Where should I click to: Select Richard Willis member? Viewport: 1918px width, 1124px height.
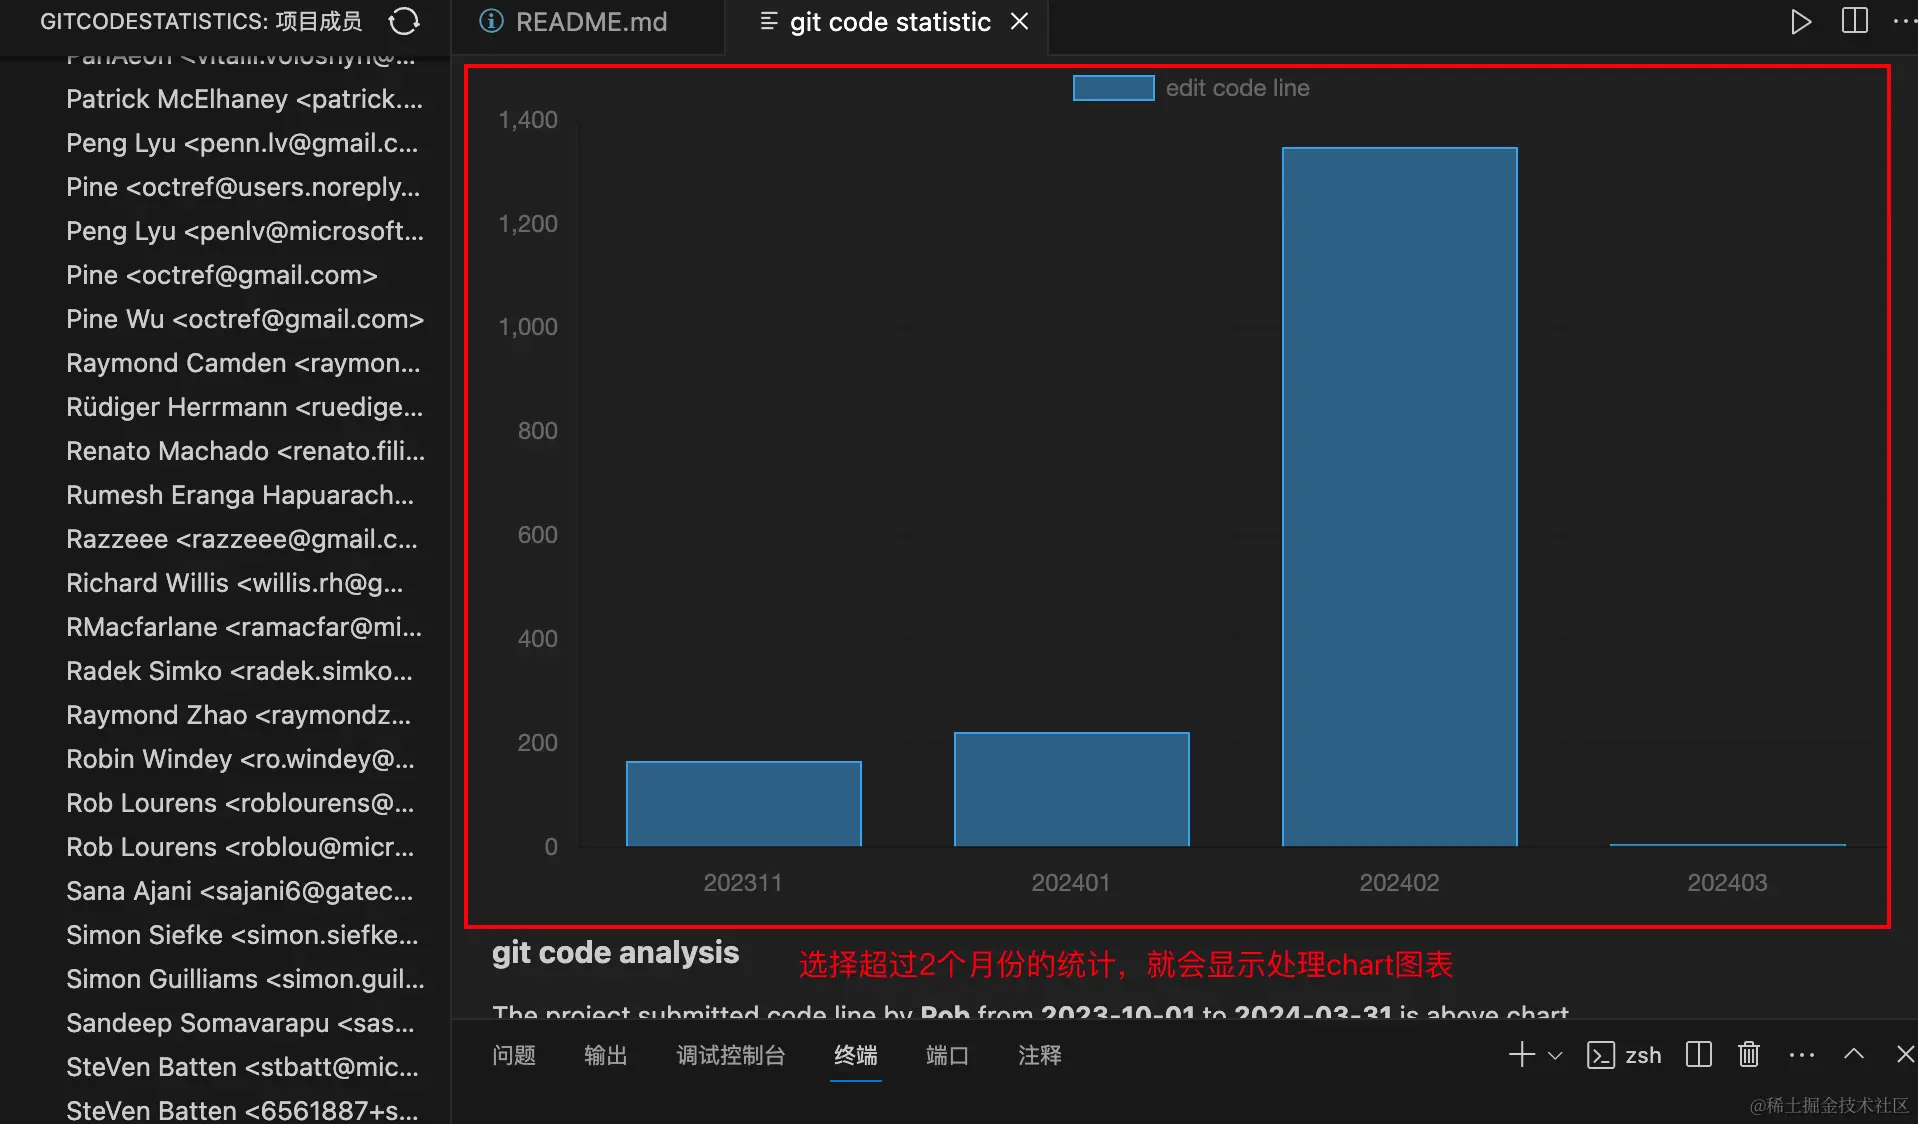(x=225, y=583)
